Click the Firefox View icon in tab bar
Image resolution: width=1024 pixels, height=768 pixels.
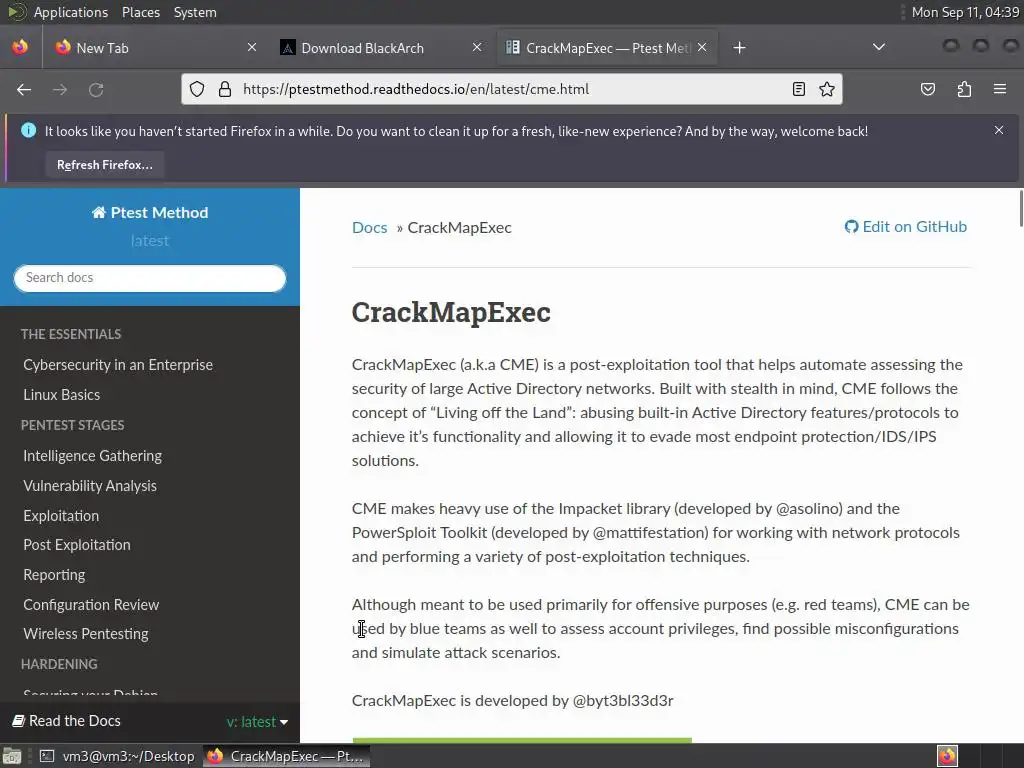[x=20, y=47]
